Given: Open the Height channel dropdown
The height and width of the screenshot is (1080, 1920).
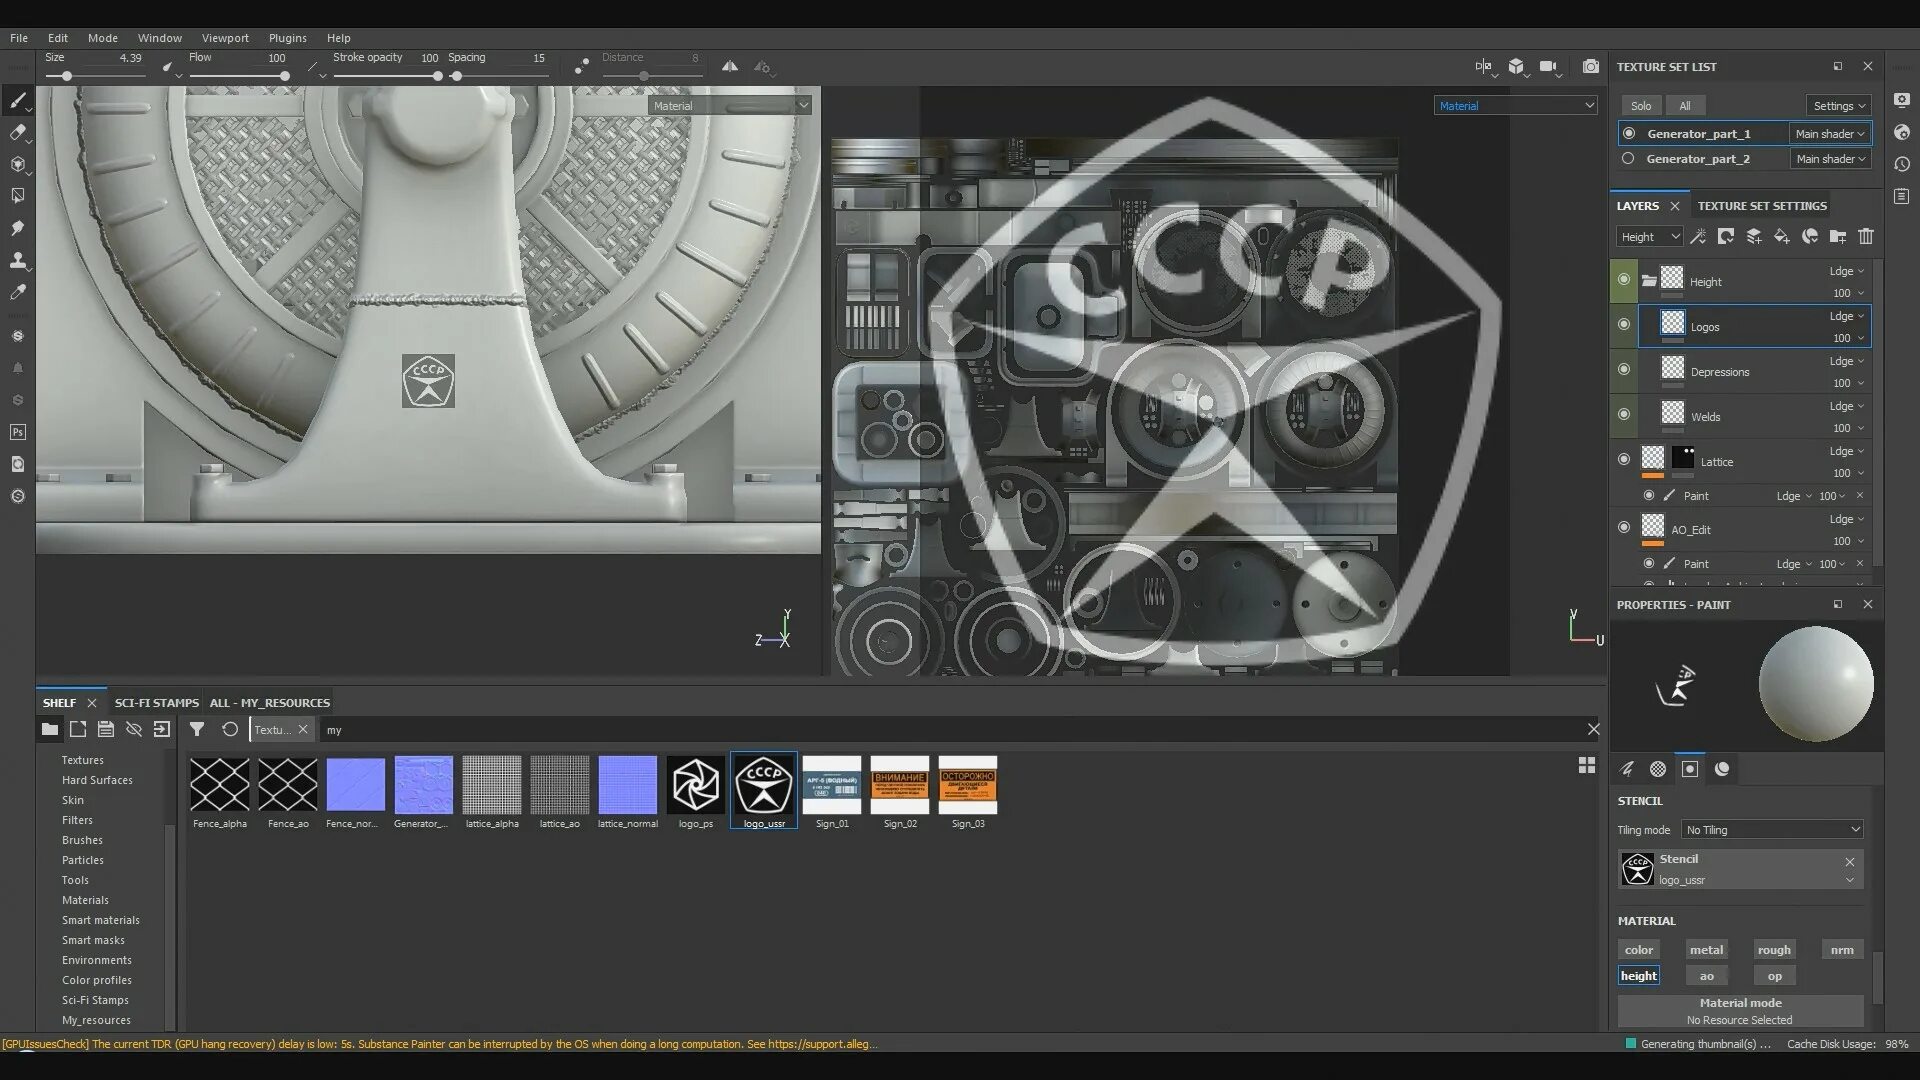Looking at the screenshot, I should (1650, 237).
